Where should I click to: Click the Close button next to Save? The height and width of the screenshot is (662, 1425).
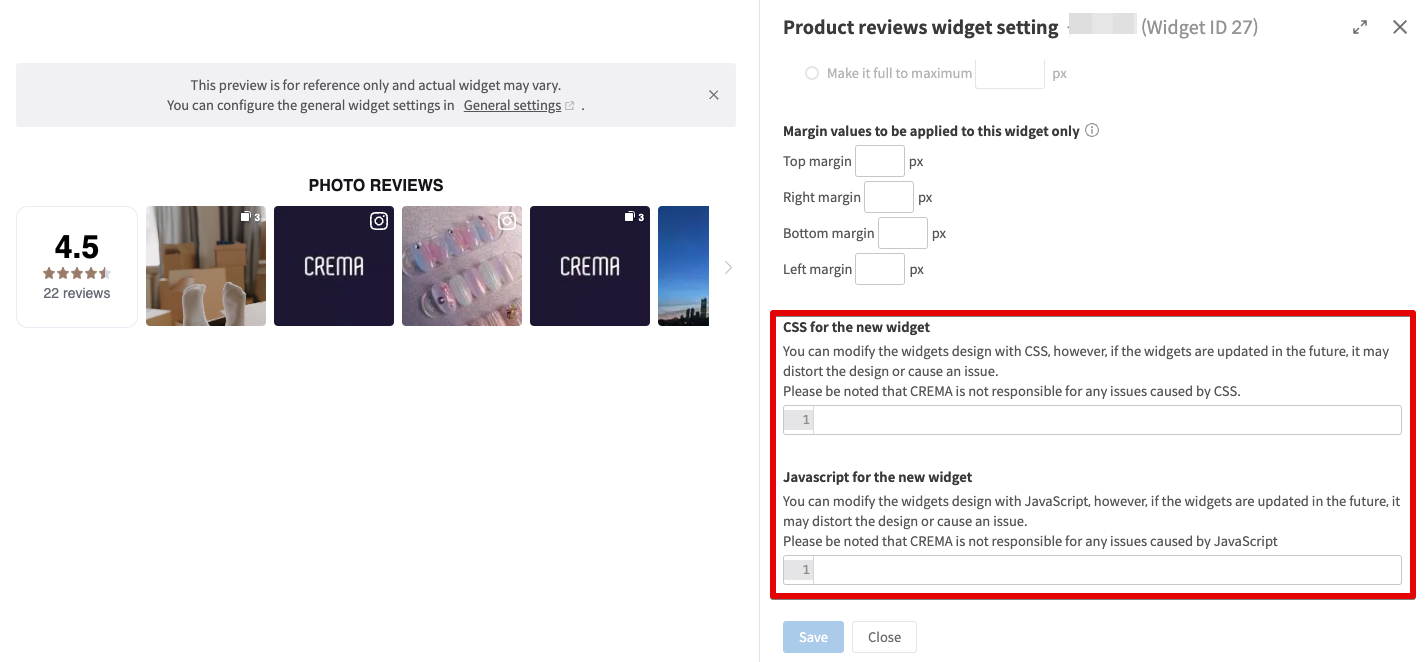tap(884, 637)
